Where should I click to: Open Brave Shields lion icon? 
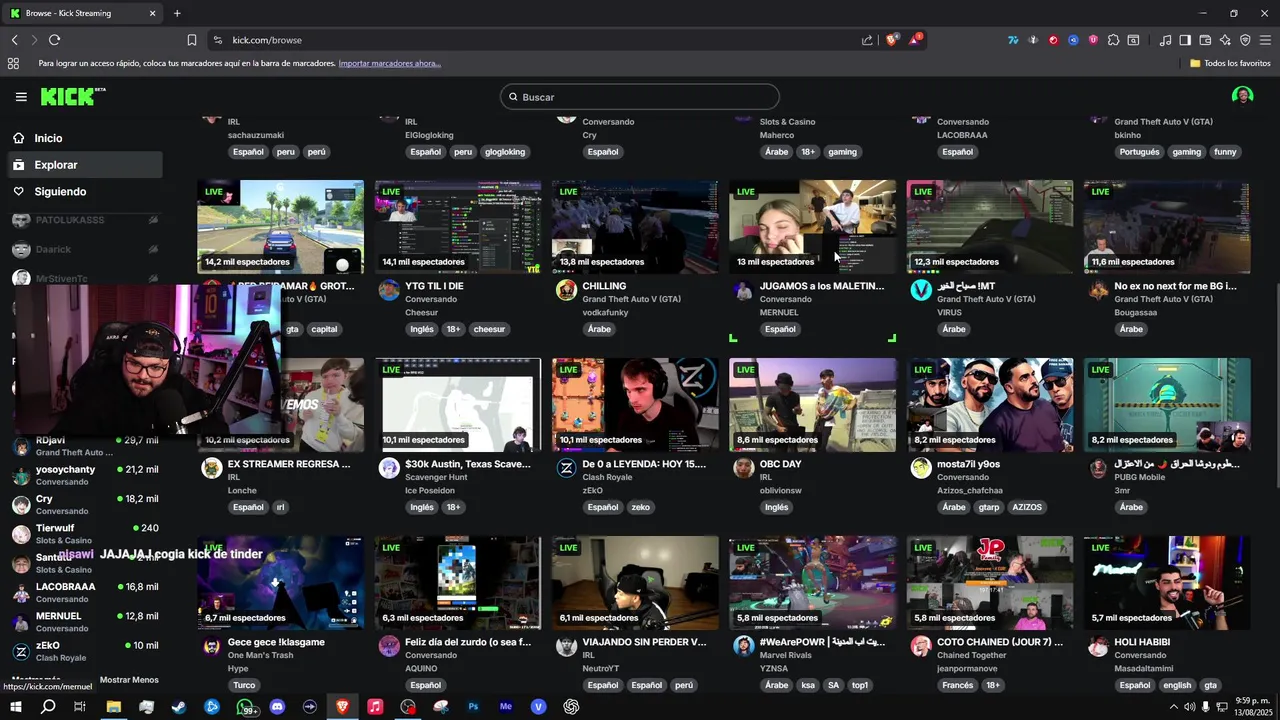click(892, 40)
